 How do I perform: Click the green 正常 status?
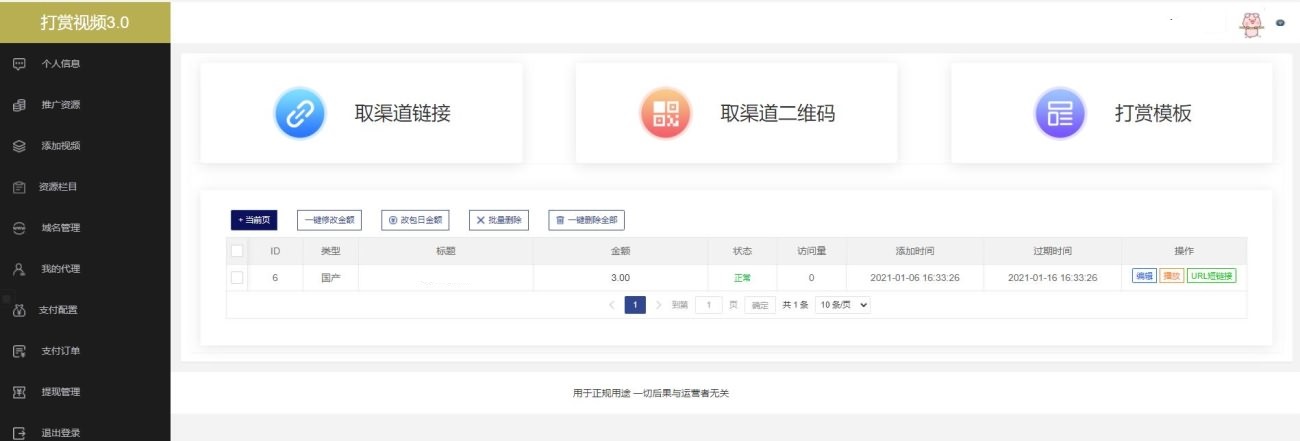[741, 278]
